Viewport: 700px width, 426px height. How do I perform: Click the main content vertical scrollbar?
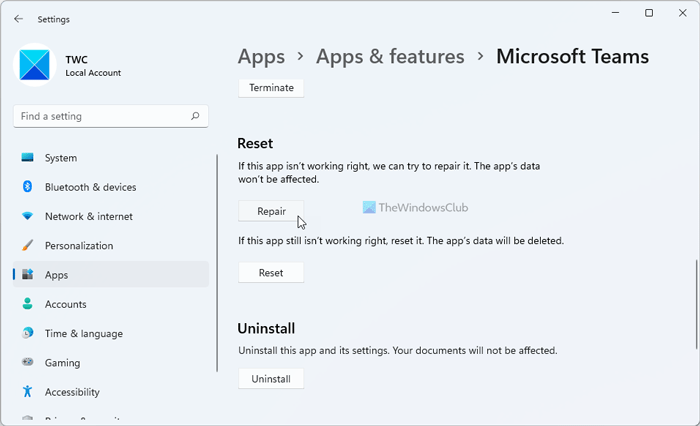point(694,303)
